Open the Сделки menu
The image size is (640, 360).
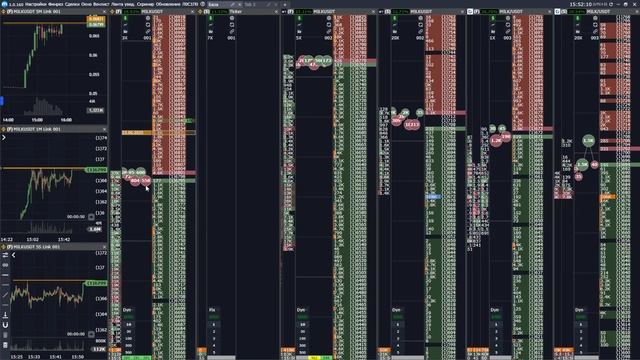pyautogui.click(x=72, y=4)
